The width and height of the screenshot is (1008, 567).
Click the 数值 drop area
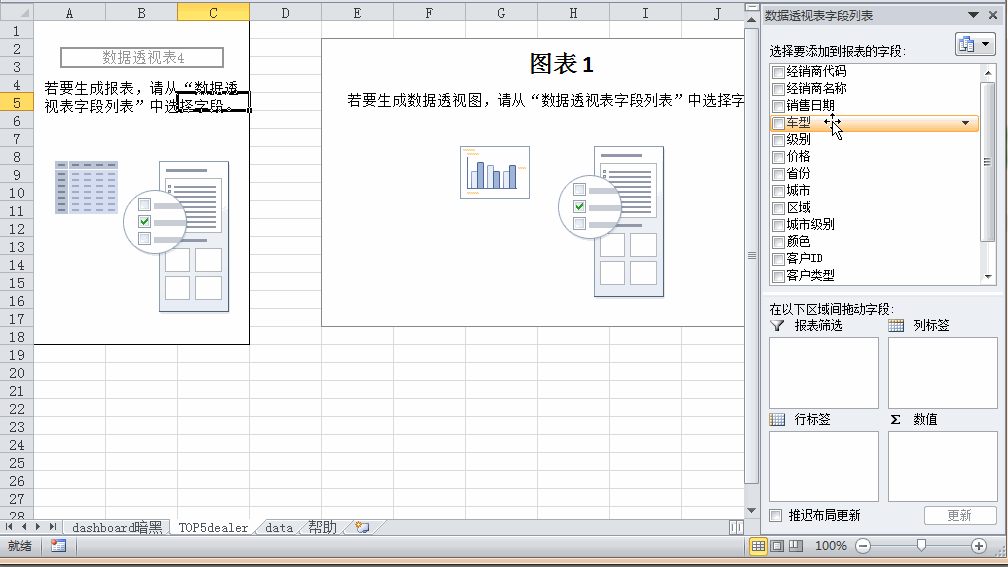(x=942, y=466)
